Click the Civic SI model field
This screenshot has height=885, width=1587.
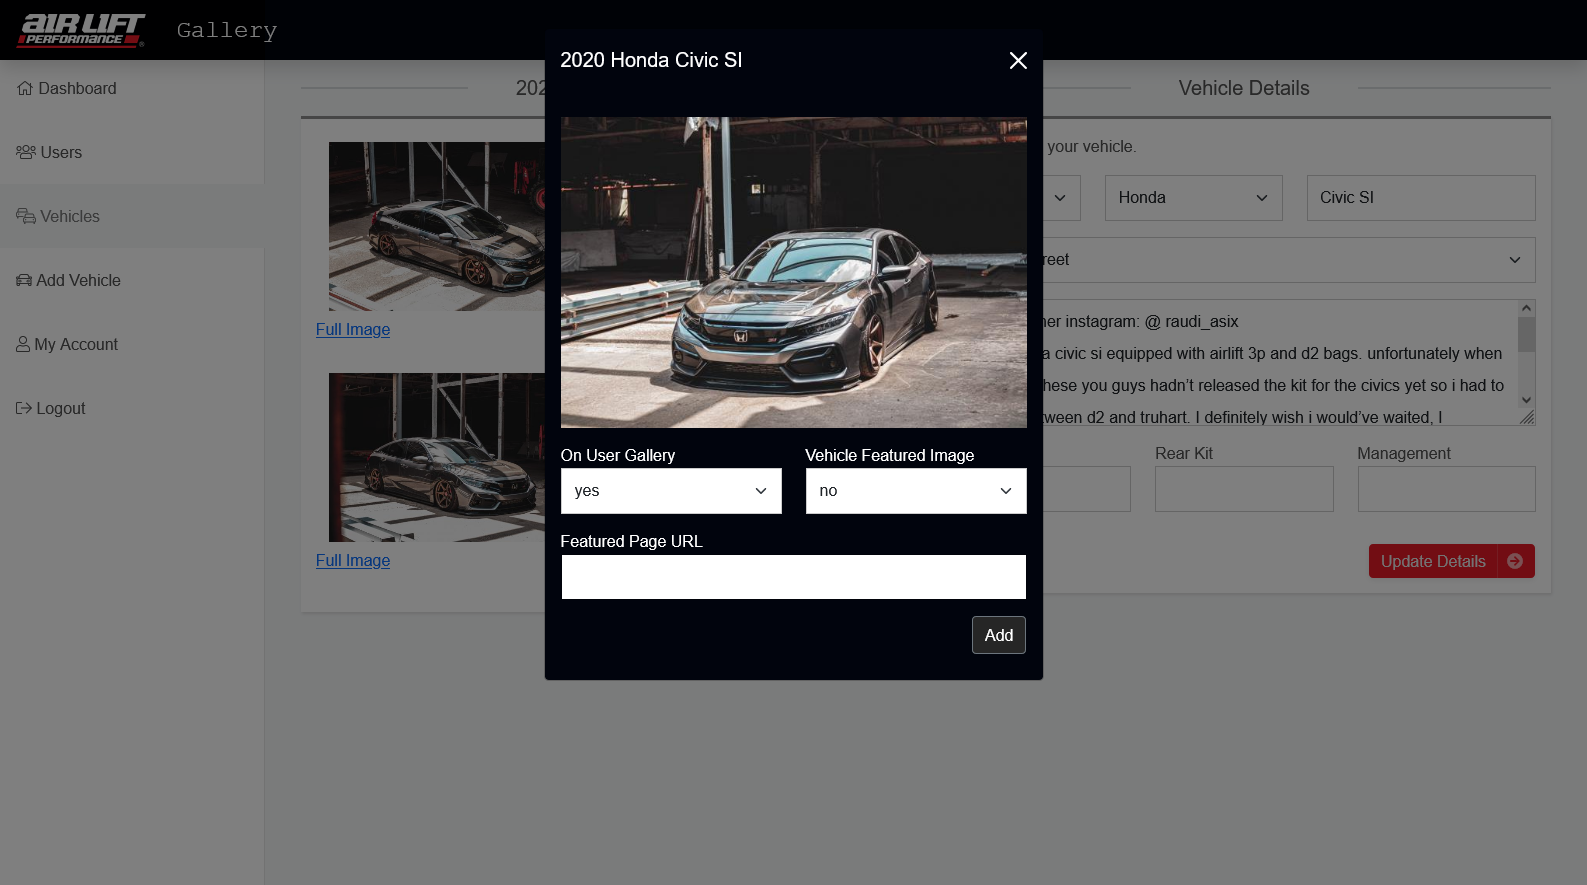(x=1421, y=198)
